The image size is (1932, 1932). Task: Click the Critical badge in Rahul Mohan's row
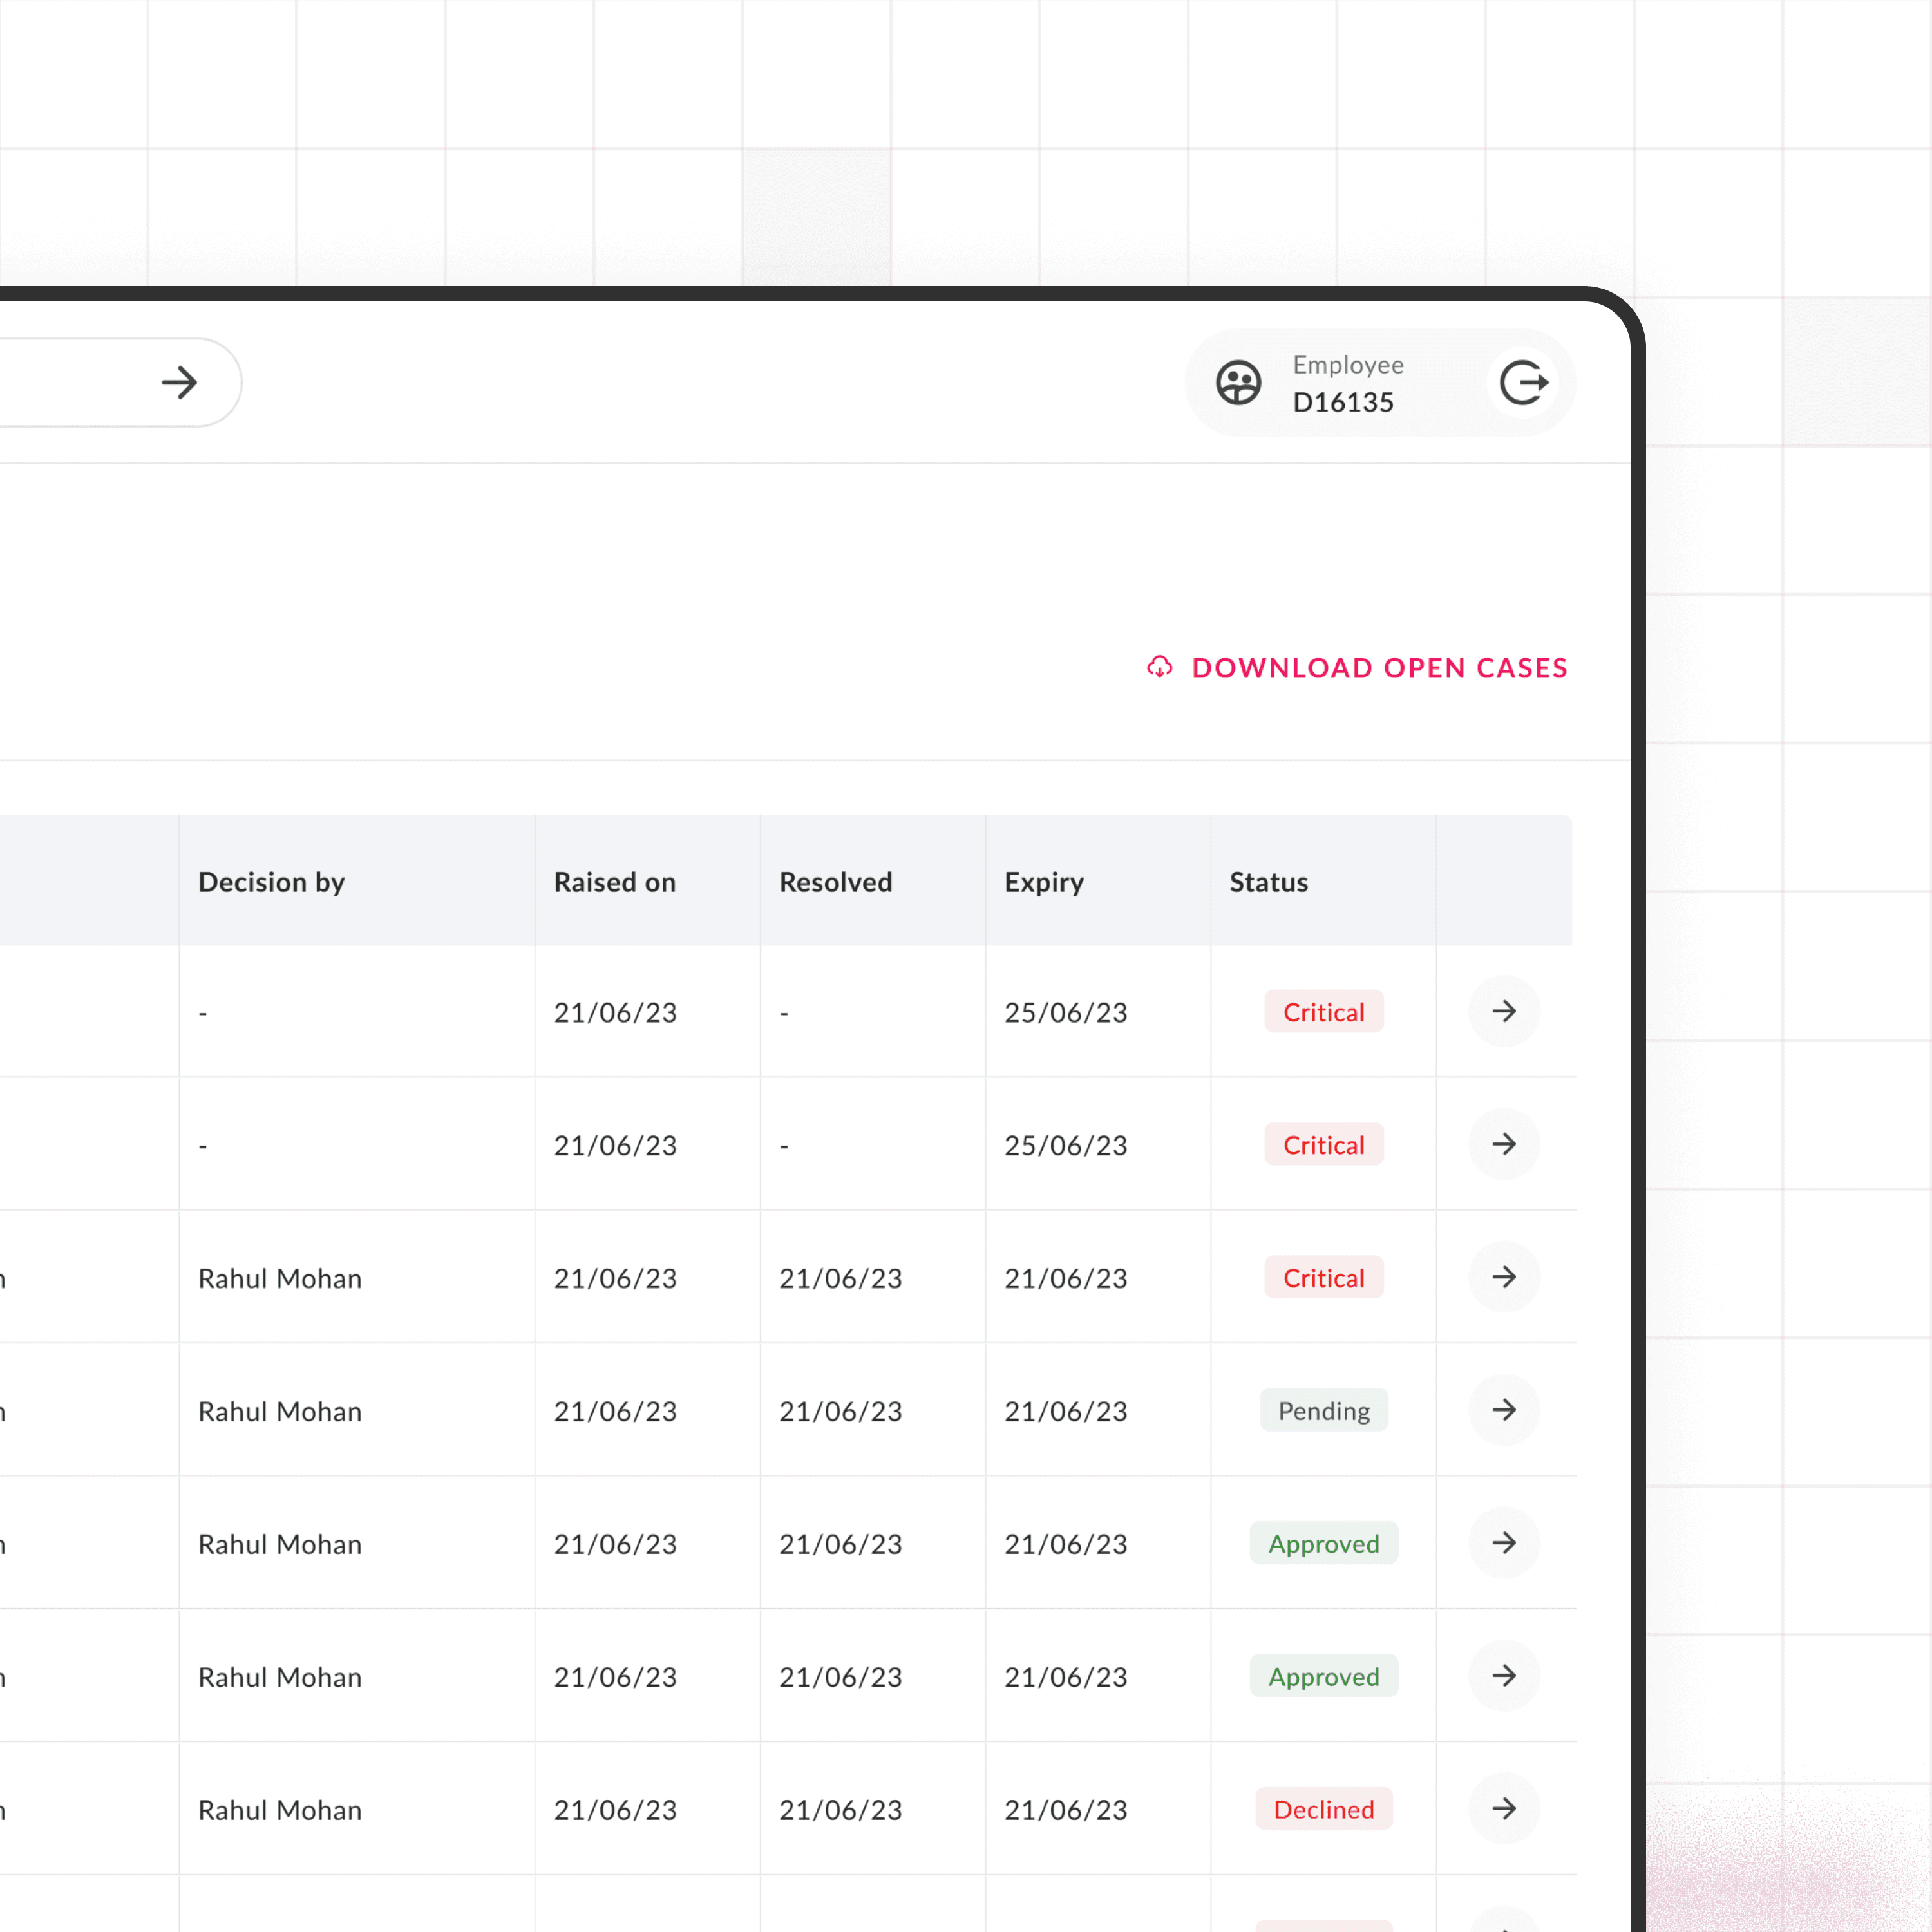point(1324,1277)
